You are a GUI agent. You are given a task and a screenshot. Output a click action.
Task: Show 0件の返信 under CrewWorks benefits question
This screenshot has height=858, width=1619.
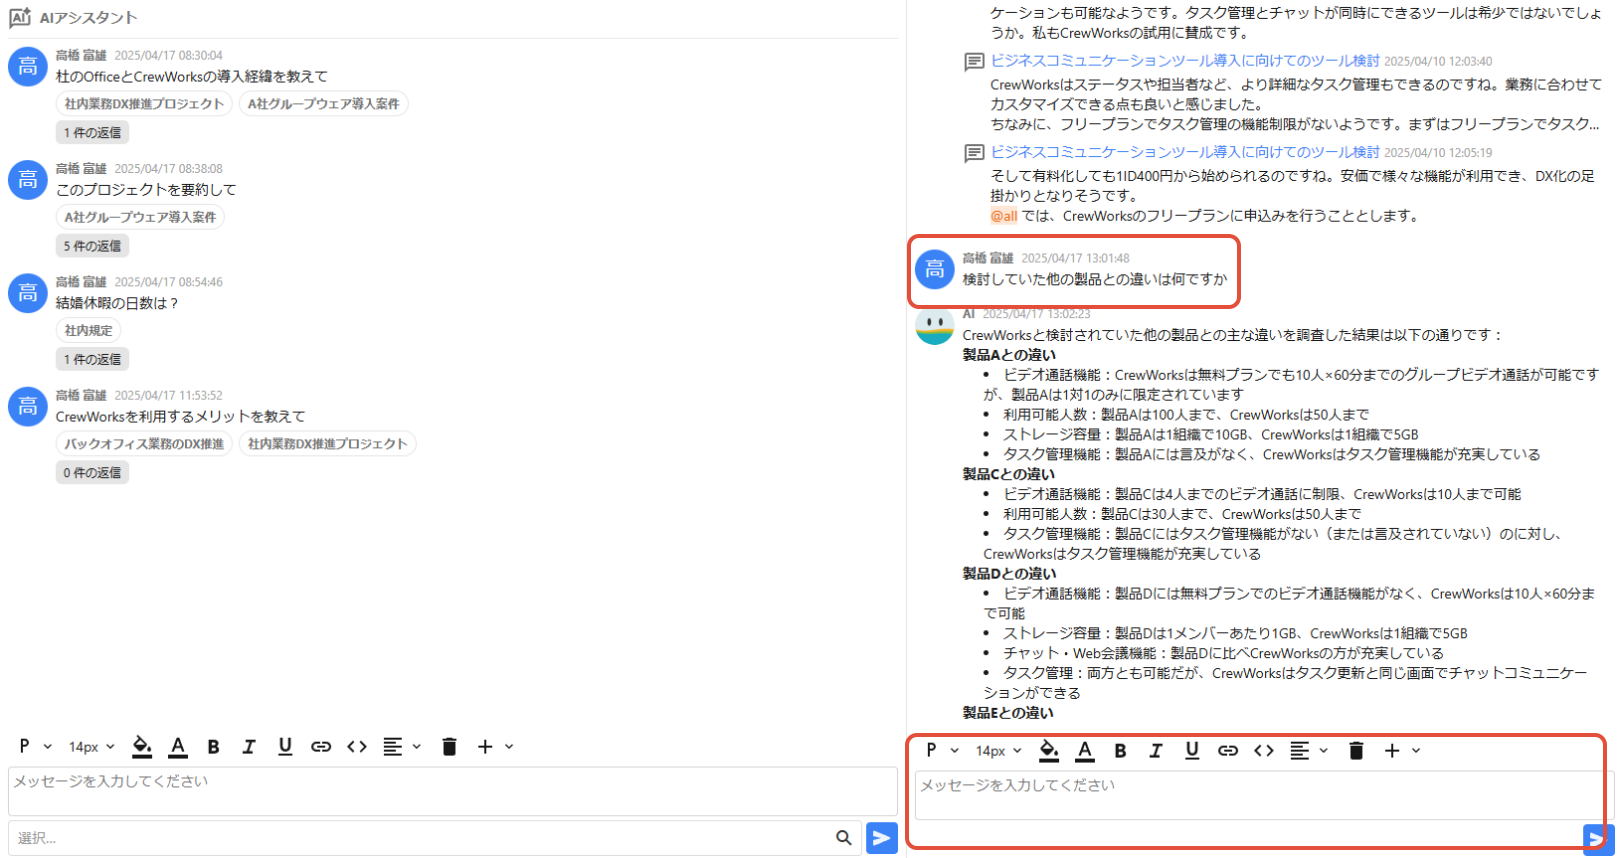coord(92,473)
